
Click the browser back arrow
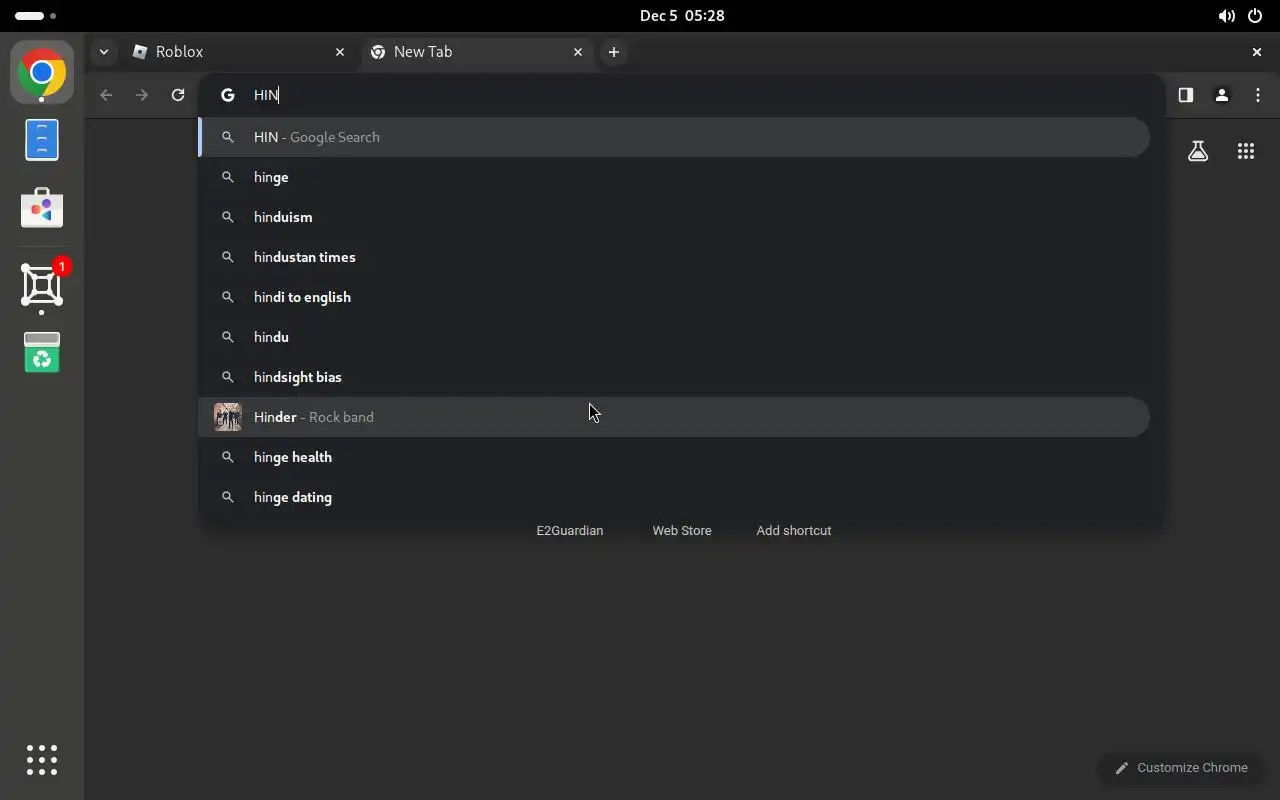[106, 95]
